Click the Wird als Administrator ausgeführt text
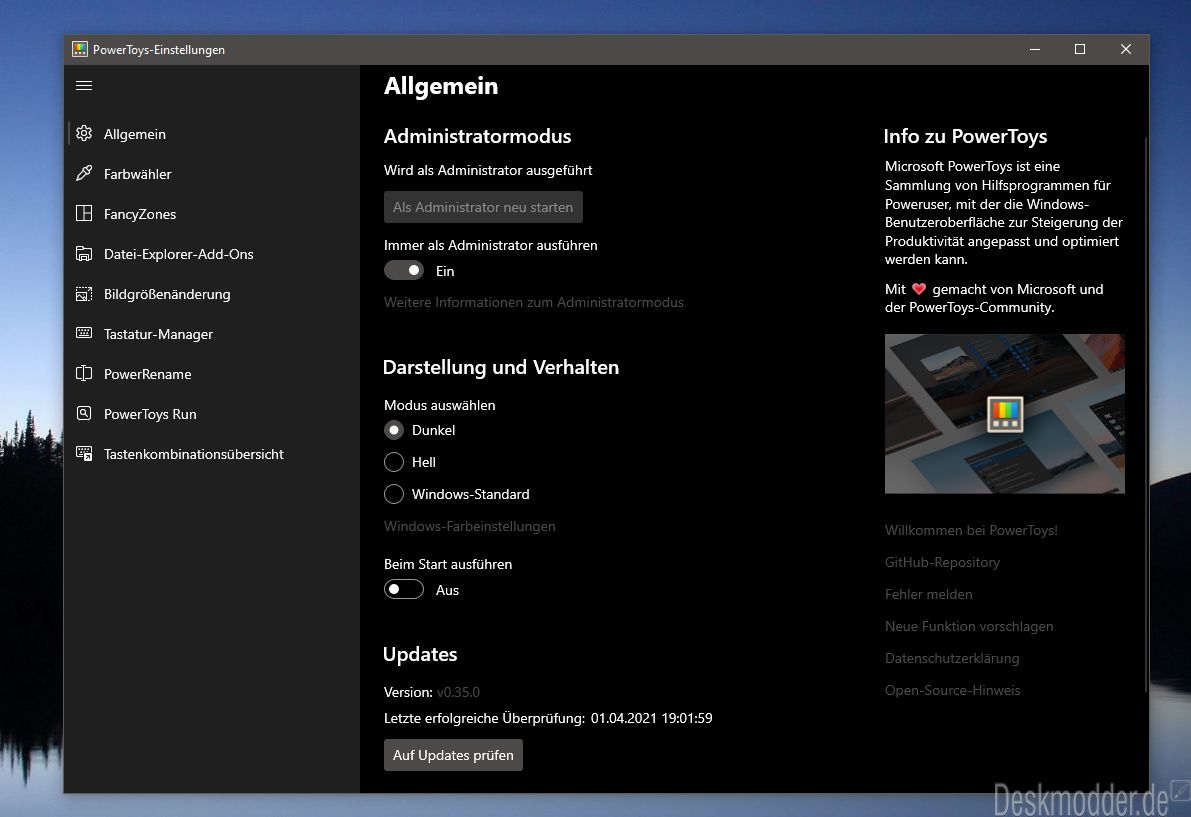This screenshot has width=1191, height=817. (488, 170)
